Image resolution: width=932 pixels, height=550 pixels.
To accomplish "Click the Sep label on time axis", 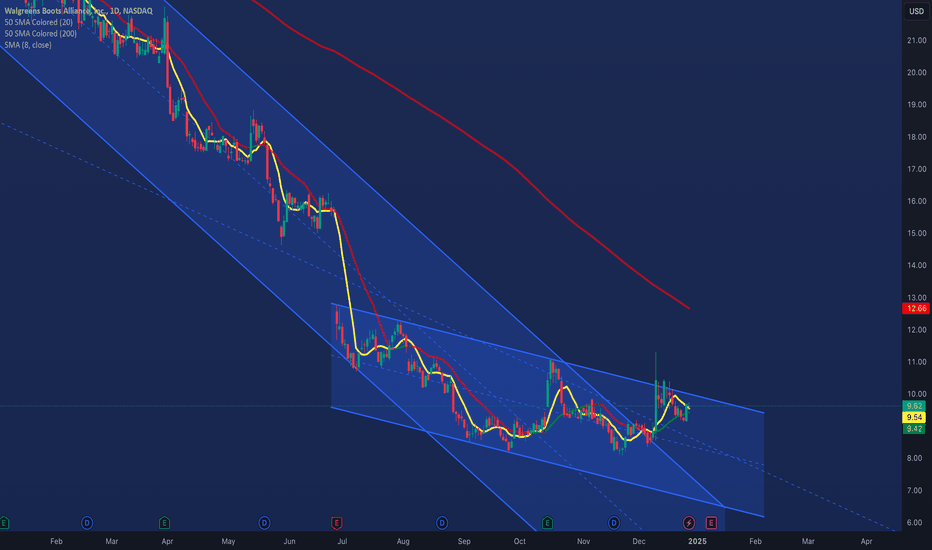I will [x=464, y=541].
